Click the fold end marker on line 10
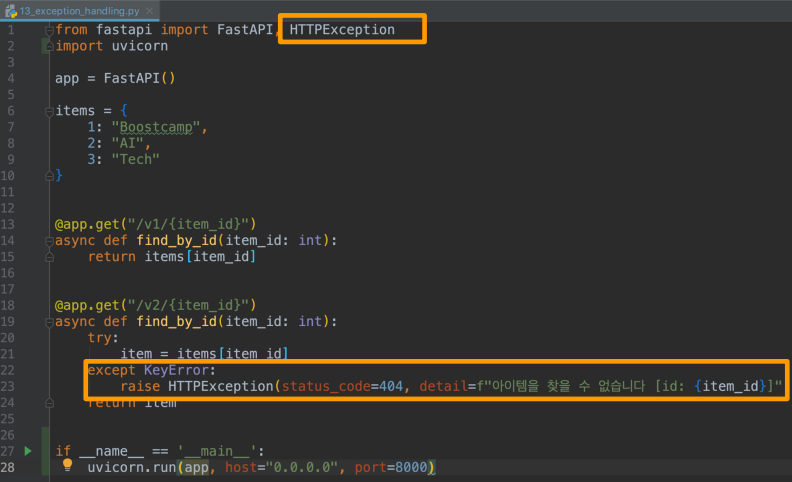 pos(50,176)
